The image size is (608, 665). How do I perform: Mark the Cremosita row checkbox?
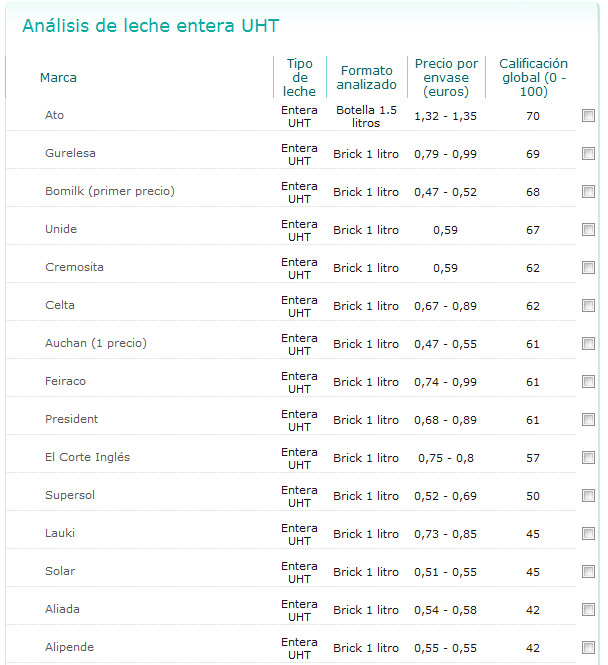pyautogui.click(x=588, y=268)
